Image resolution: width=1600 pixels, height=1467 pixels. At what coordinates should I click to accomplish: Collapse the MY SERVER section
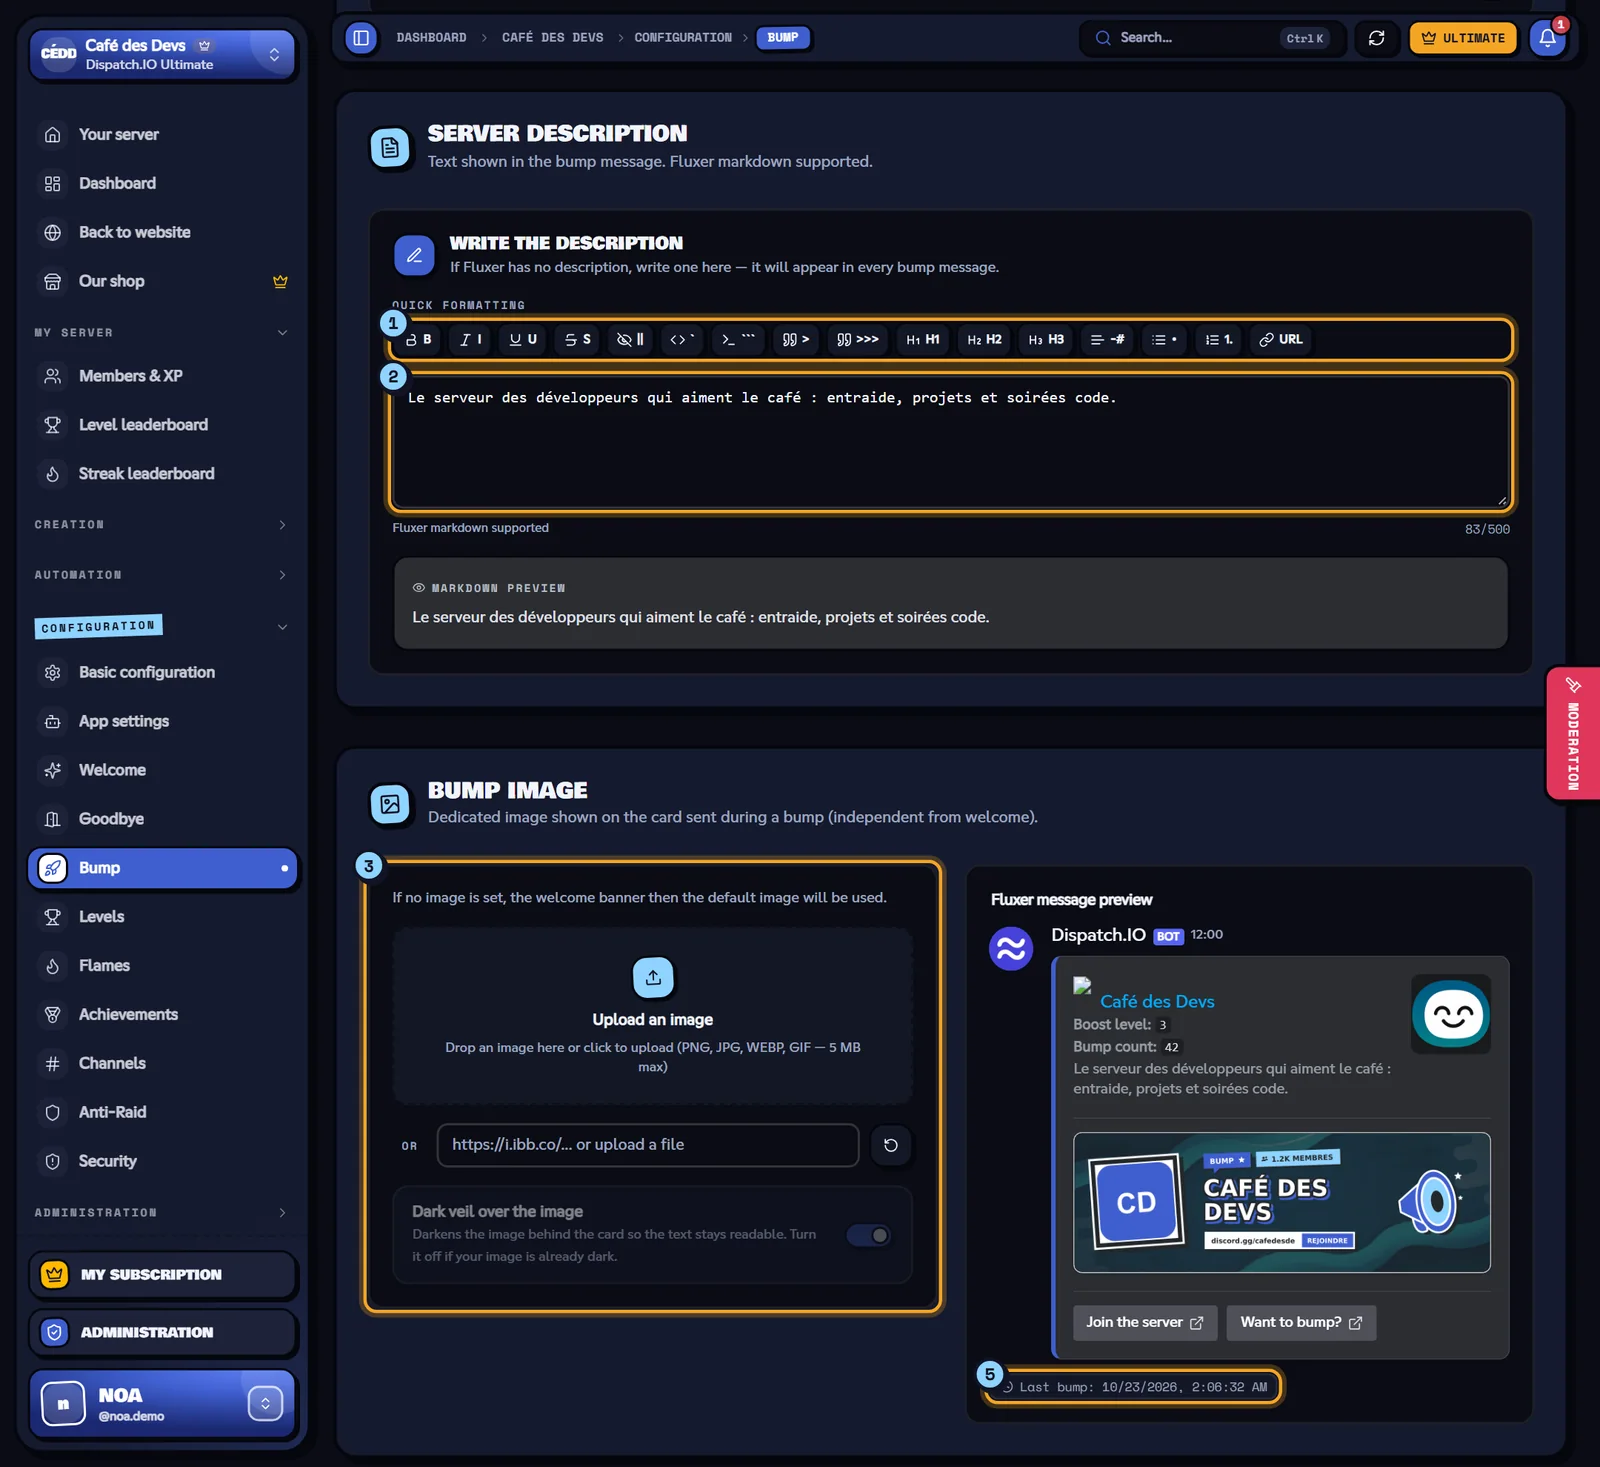click(163, 333)
